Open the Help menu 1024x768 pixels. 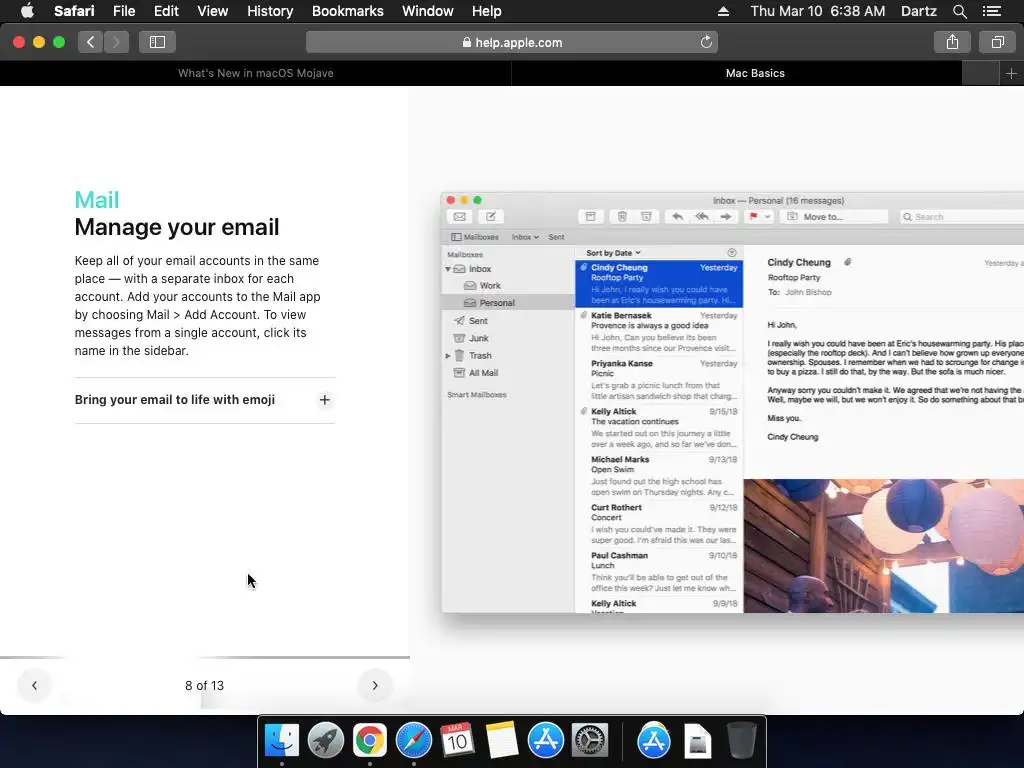pyautogui.click(x=487, y=11)
